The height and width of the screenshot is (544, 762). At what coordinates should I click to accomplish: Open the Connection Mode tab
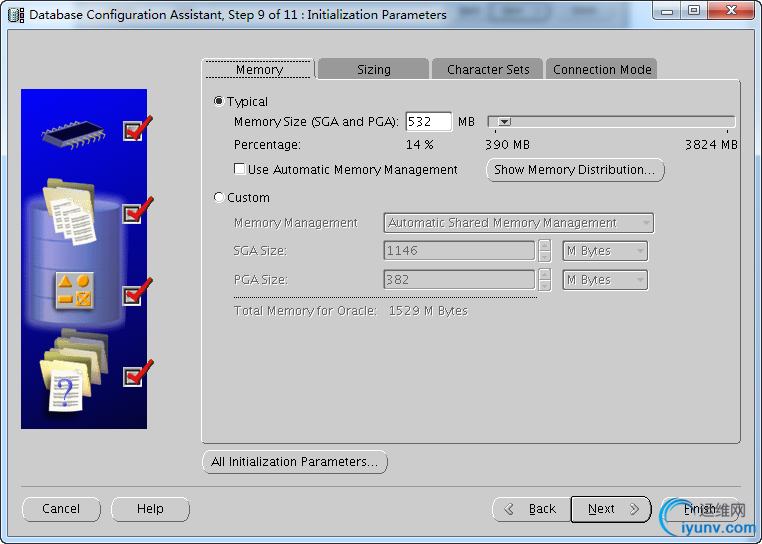click(602, 70)
